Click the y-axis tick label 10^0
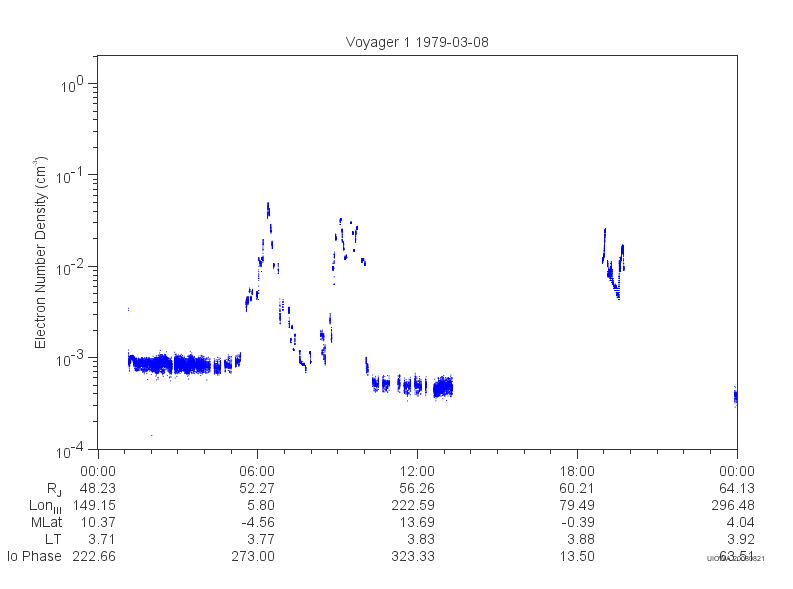The width and height of the screenshot is (793, 589). tap(72, 85)
